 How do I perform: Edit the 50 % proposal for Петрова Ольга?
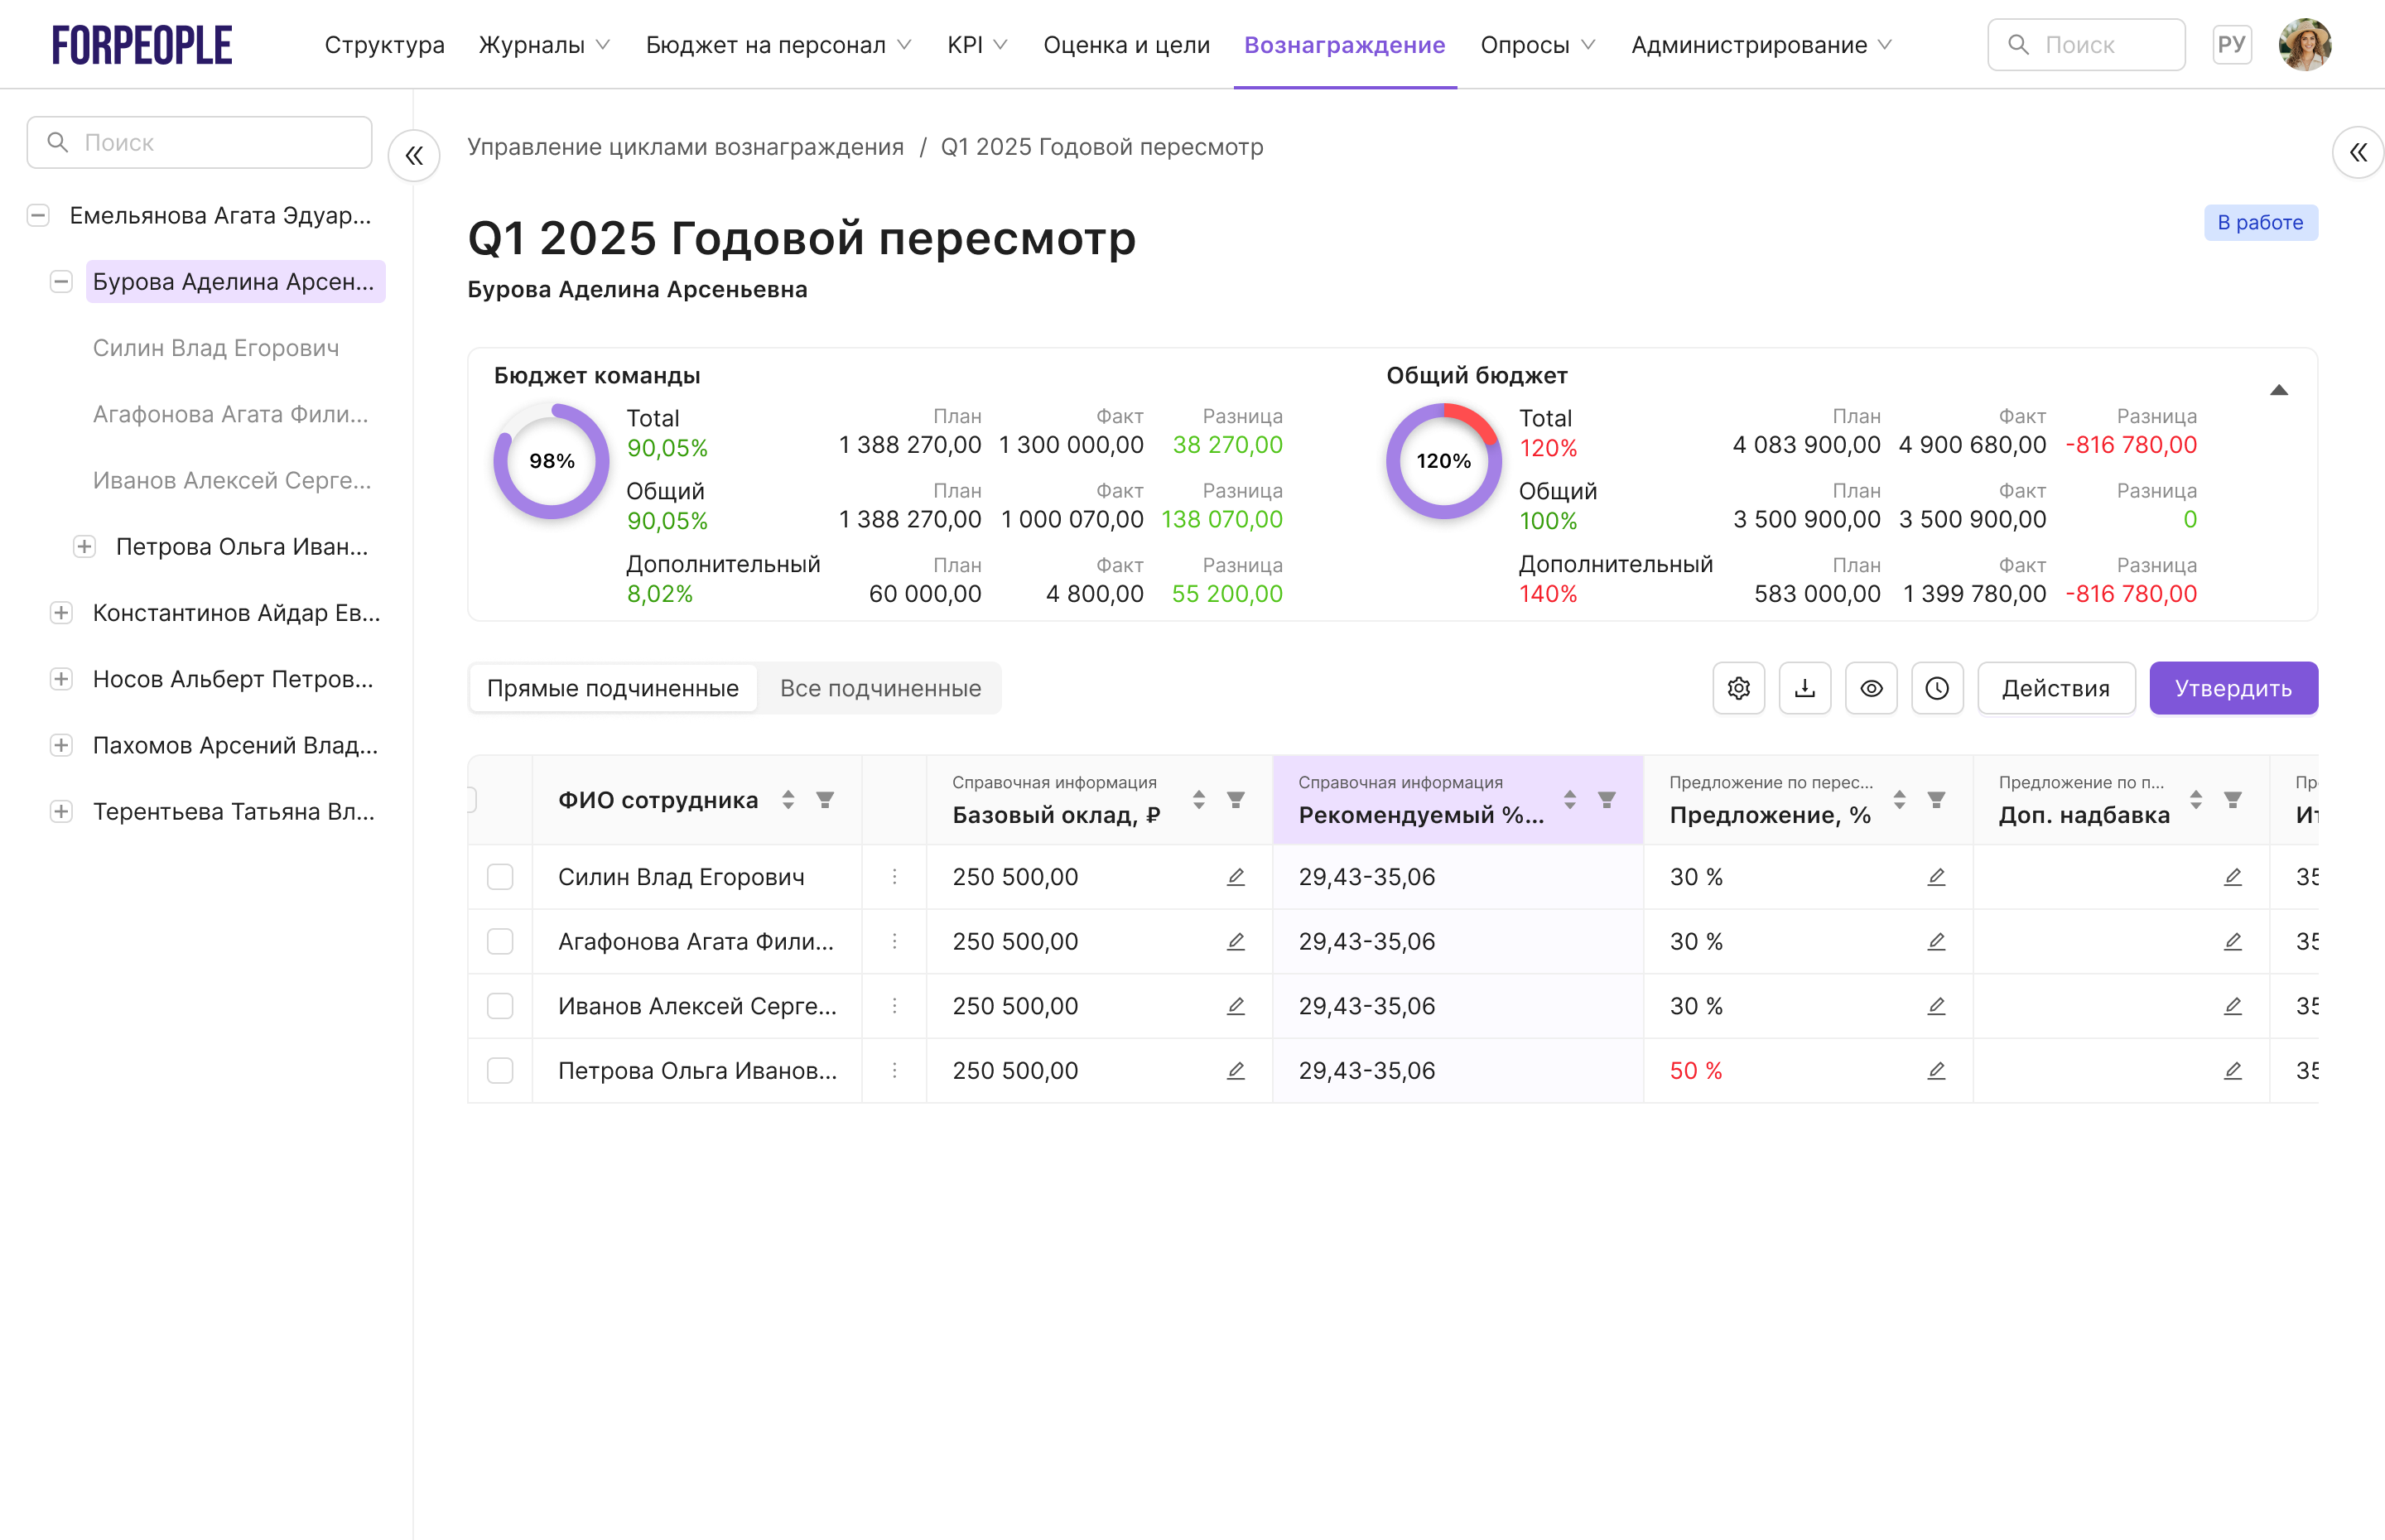pyautogui.click(x=1936, y=1071)
